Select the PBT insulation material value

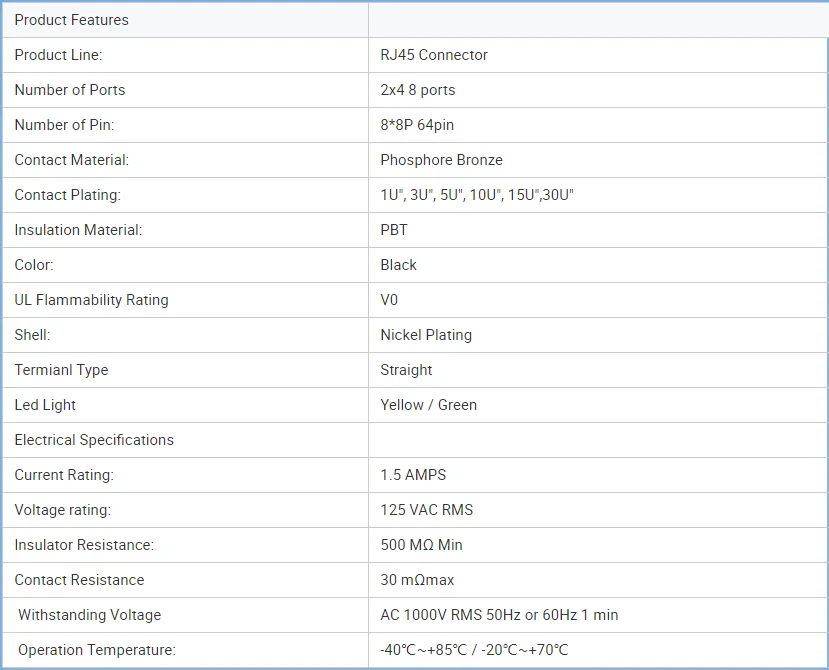394,230
